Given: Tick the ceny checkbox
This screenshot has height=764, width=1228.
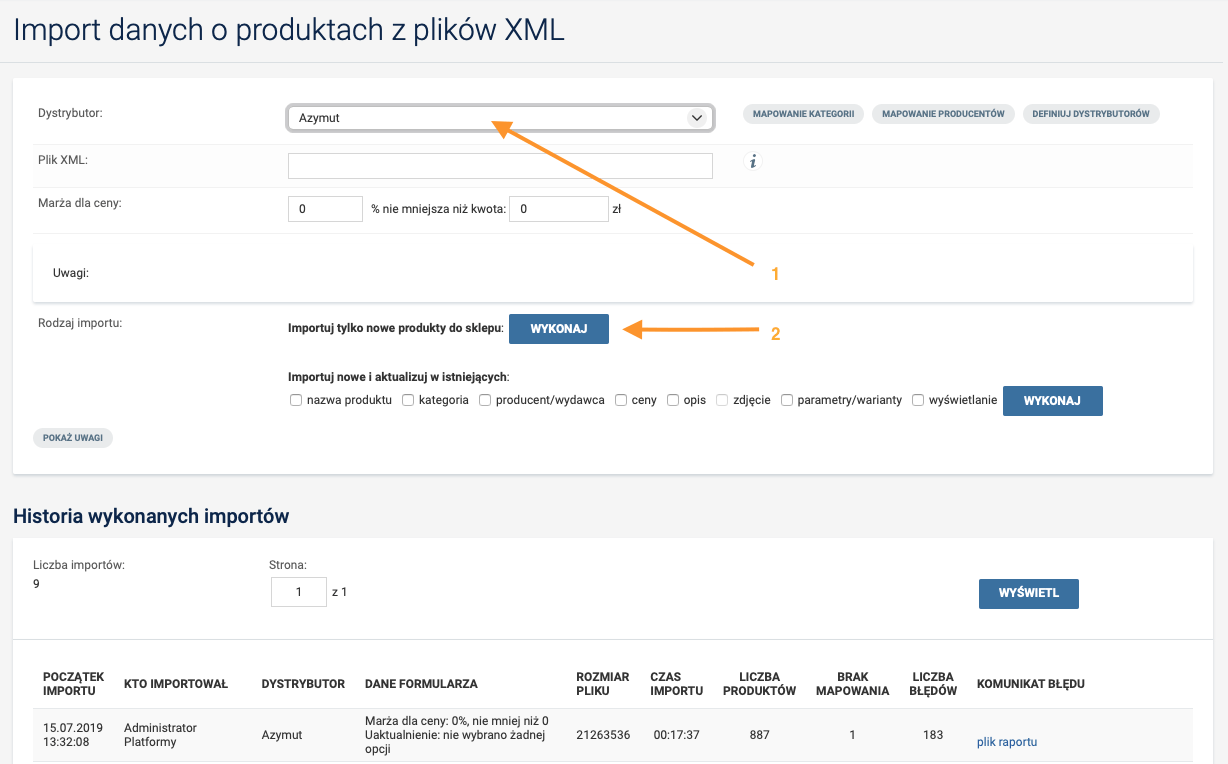Looking at the screenshot, I should coord(621,400).
